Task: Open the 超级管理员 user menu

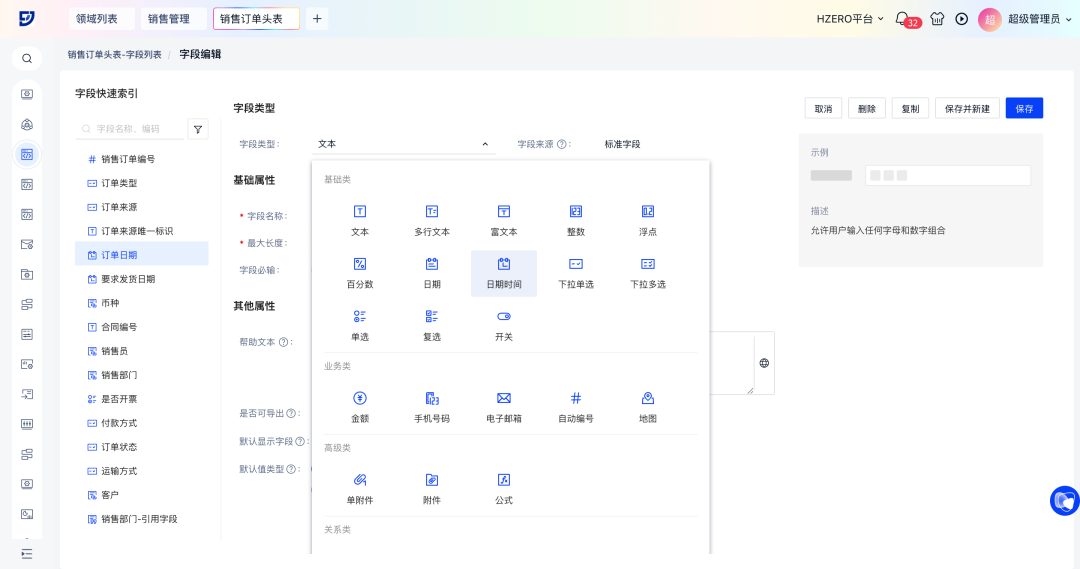Action: (x=1033, y=18)
